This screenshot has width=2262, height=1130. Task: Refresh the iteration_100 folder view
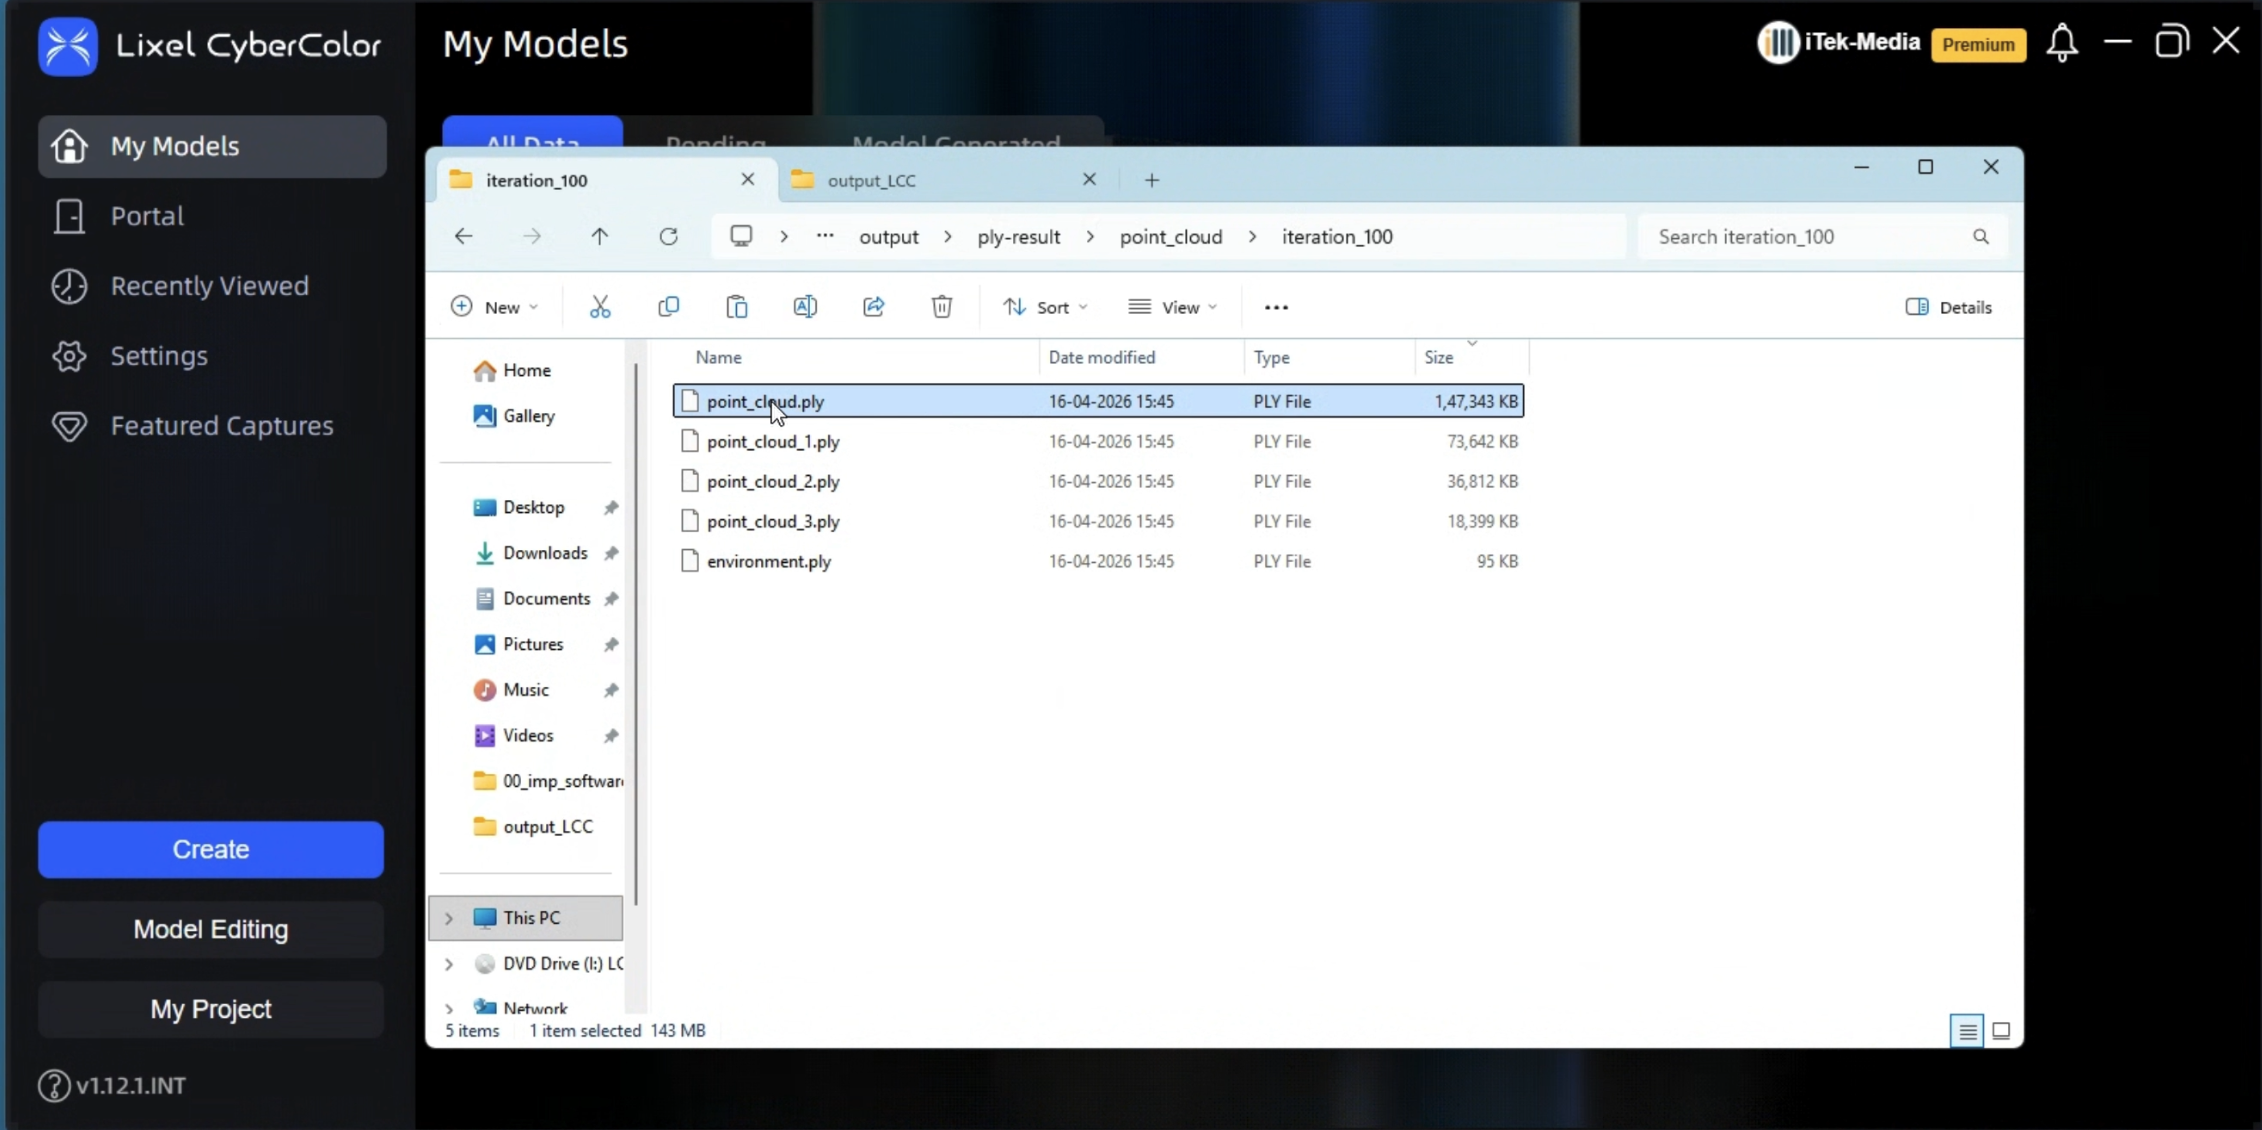coord(668,237)
